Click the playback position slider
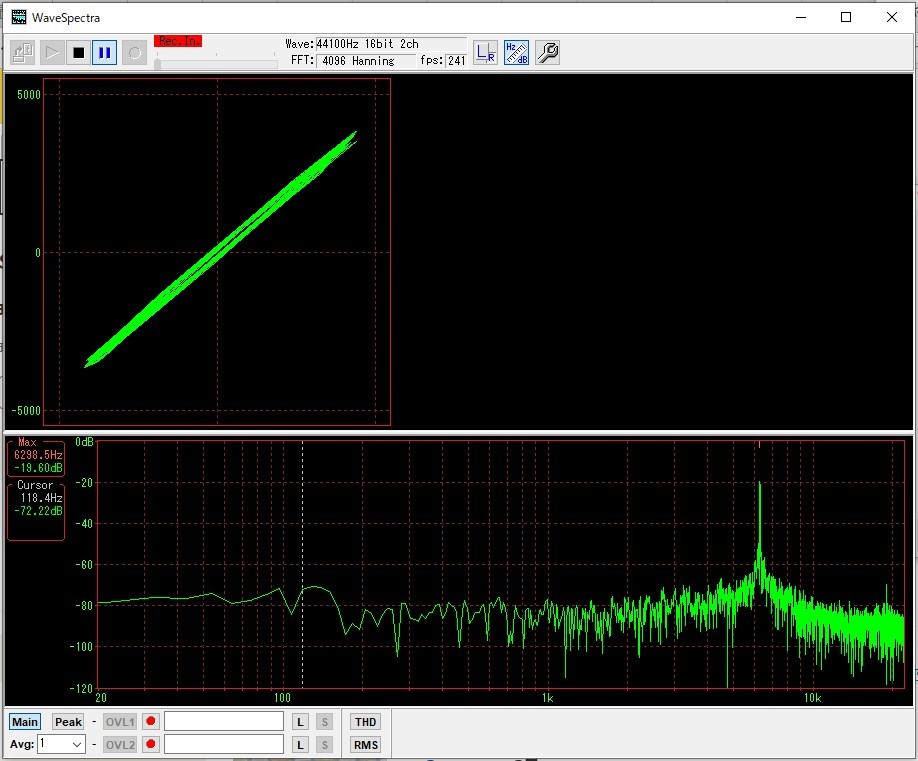This screenshot has height=761, width=918. click(216, 64)
